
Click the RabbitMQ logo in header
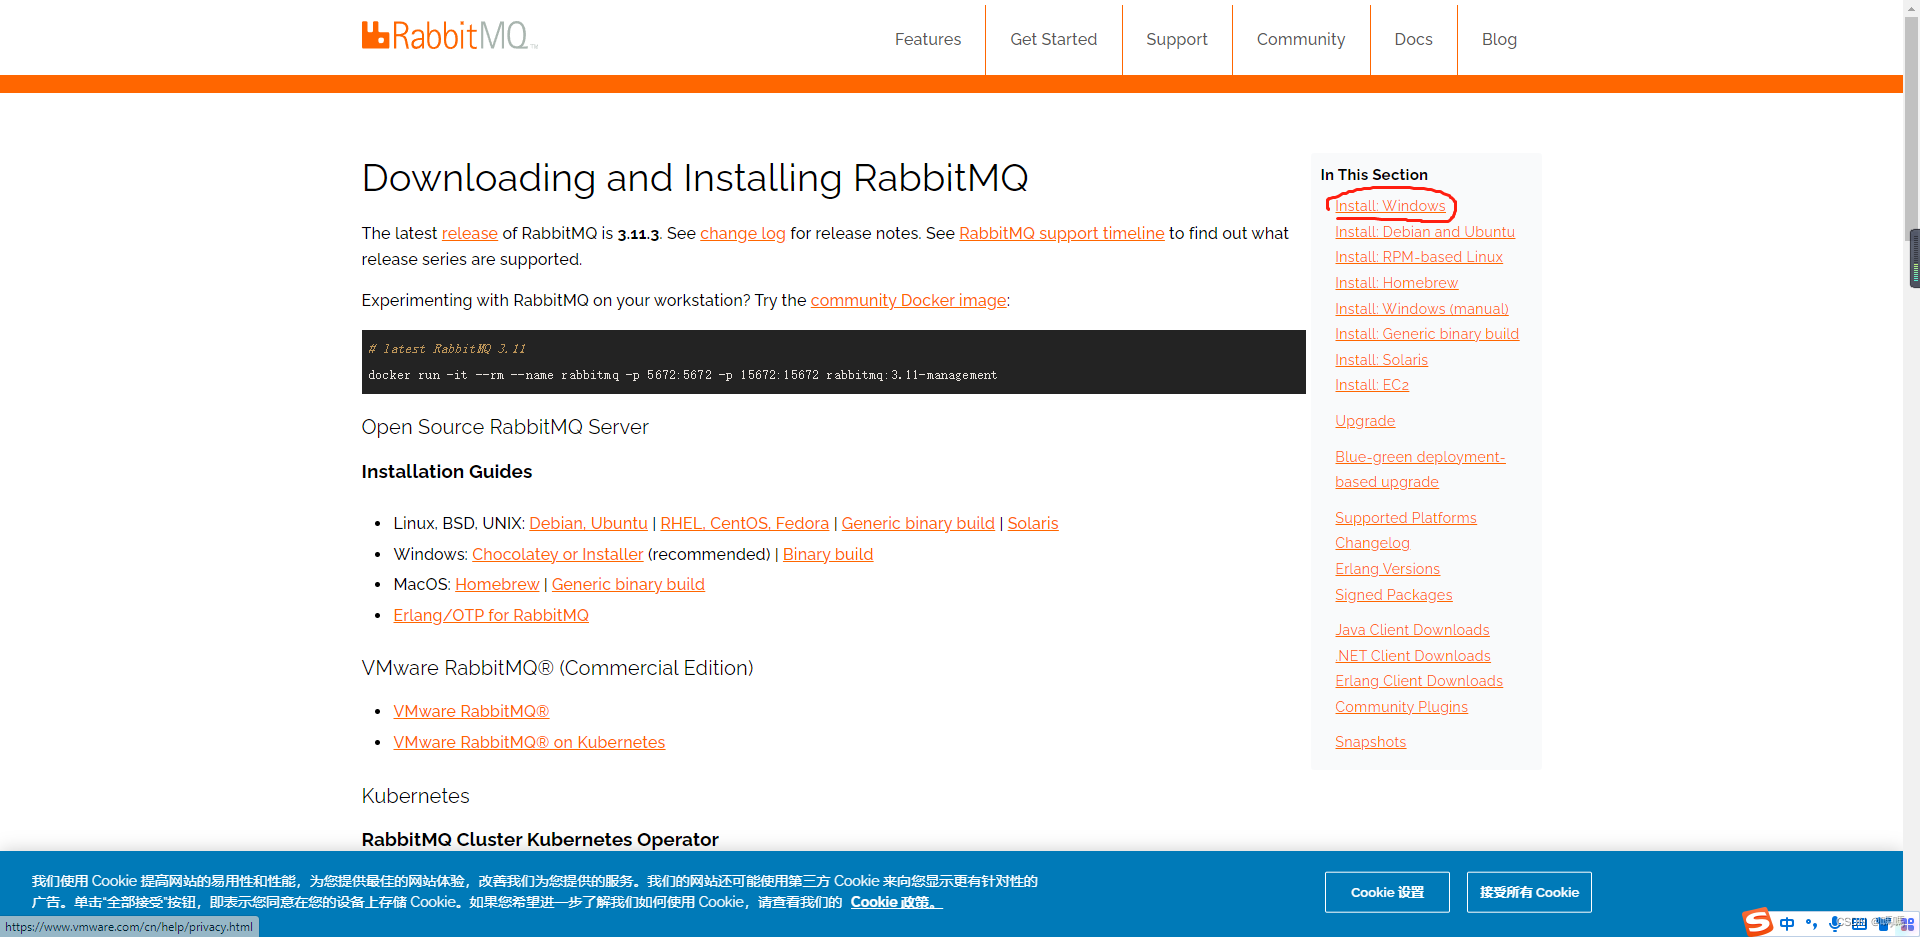pos(449,36)
